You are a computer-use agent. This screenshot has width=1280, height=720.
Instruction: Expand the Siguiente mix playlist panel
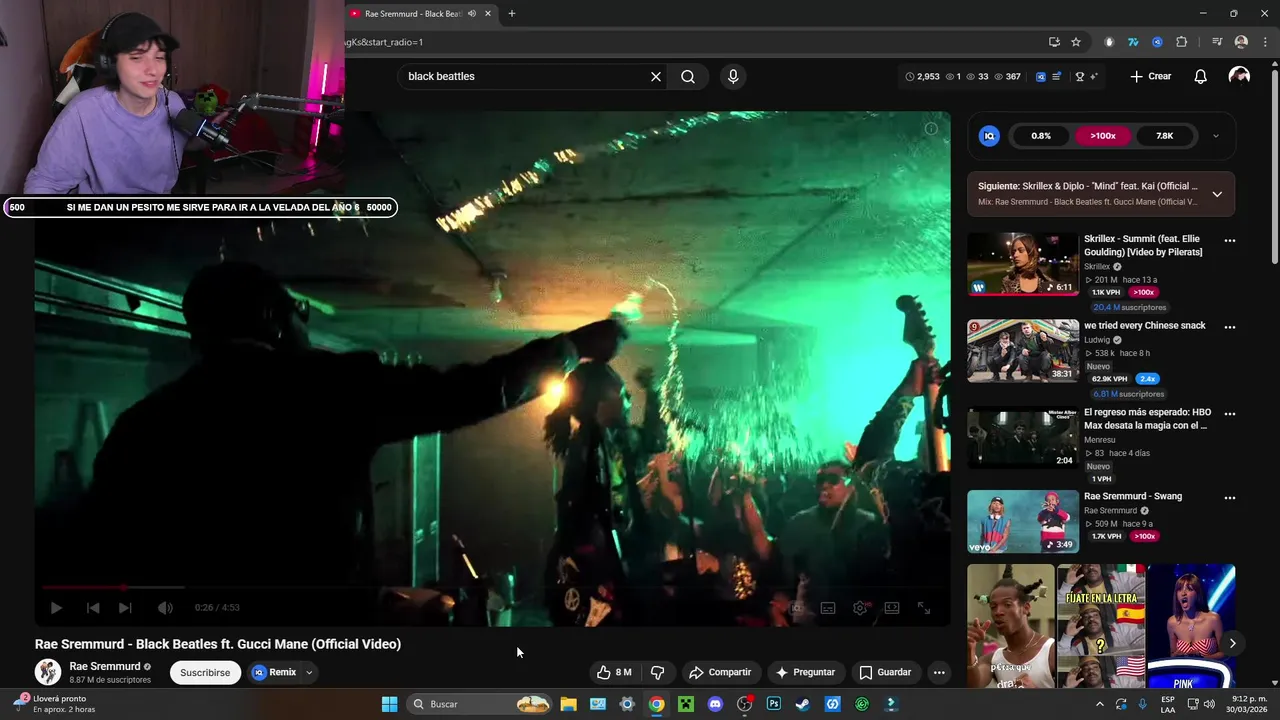pos(1217,194)
